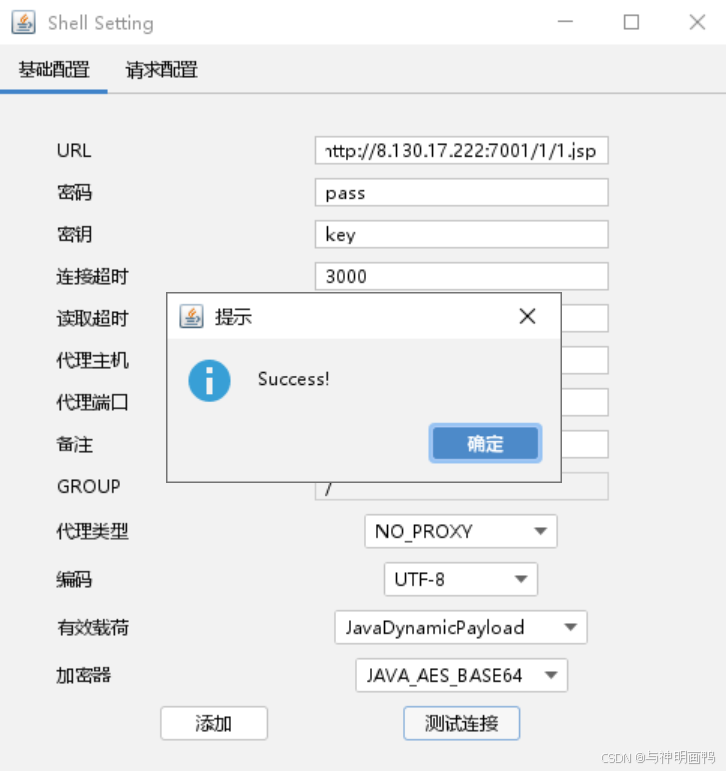Click the Success! message text
726x771 pixels.
point(294,379)
